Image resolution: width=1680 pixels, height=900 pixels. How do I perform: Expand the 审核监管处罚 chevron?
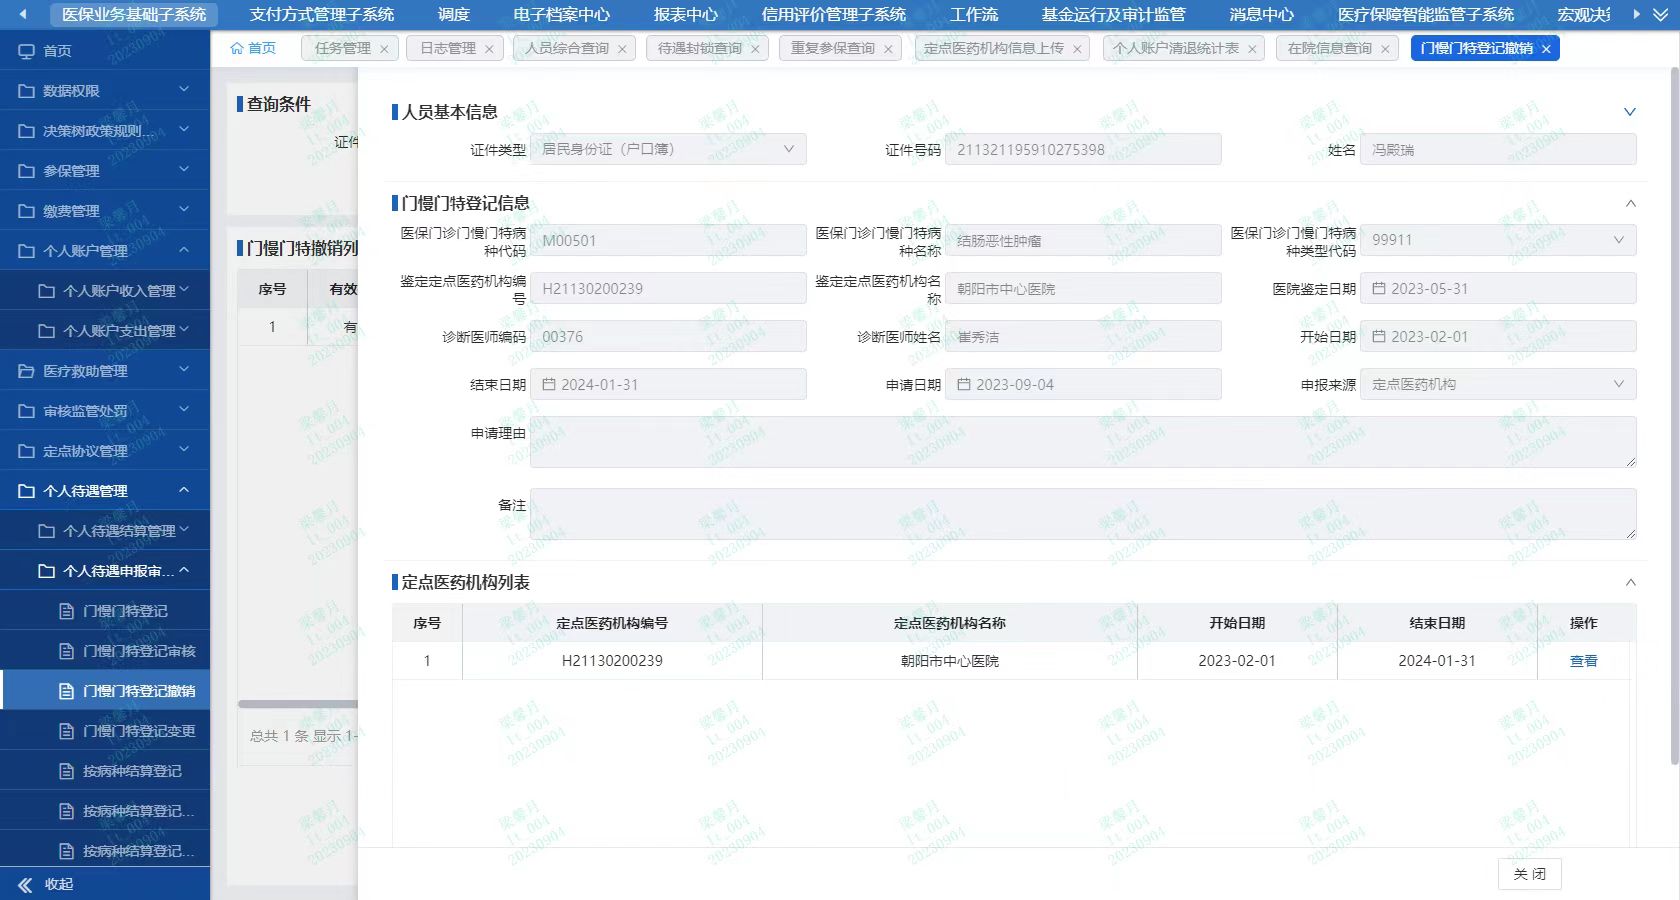(184, 409)
